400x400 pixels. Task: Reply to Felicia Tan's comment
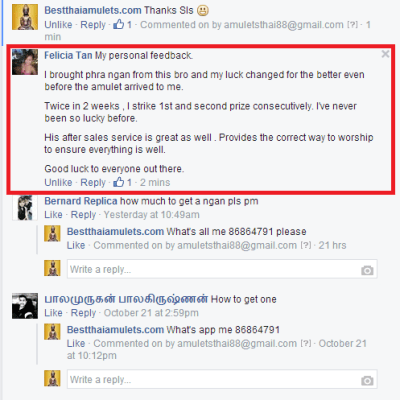(93, 183)
